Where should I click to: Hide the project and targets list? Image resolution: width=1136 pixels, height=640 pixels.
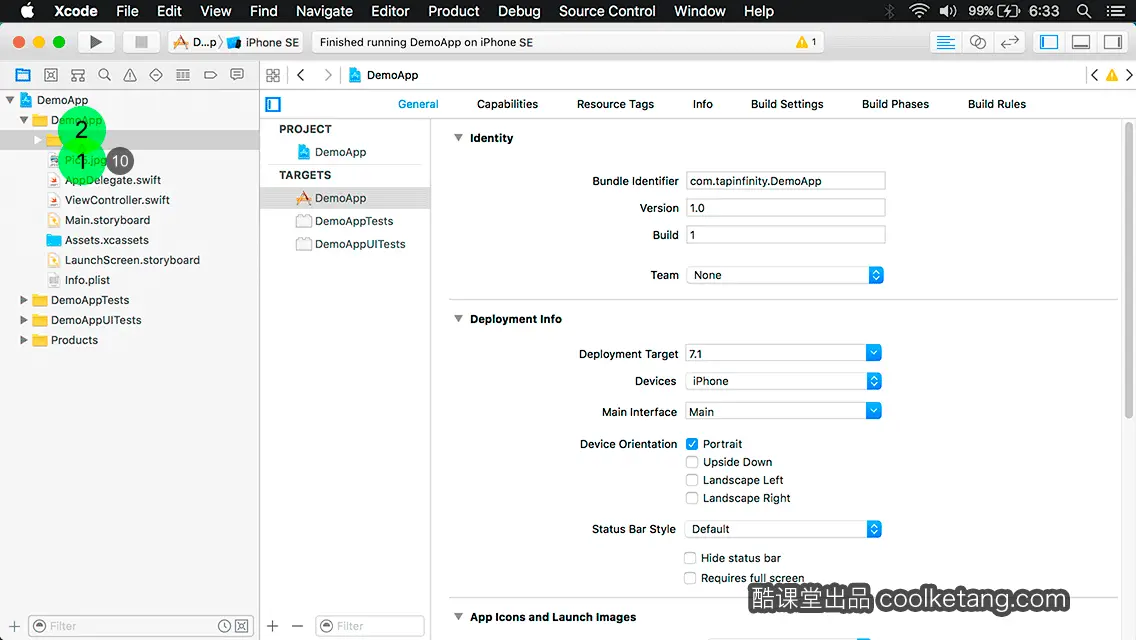273,104
